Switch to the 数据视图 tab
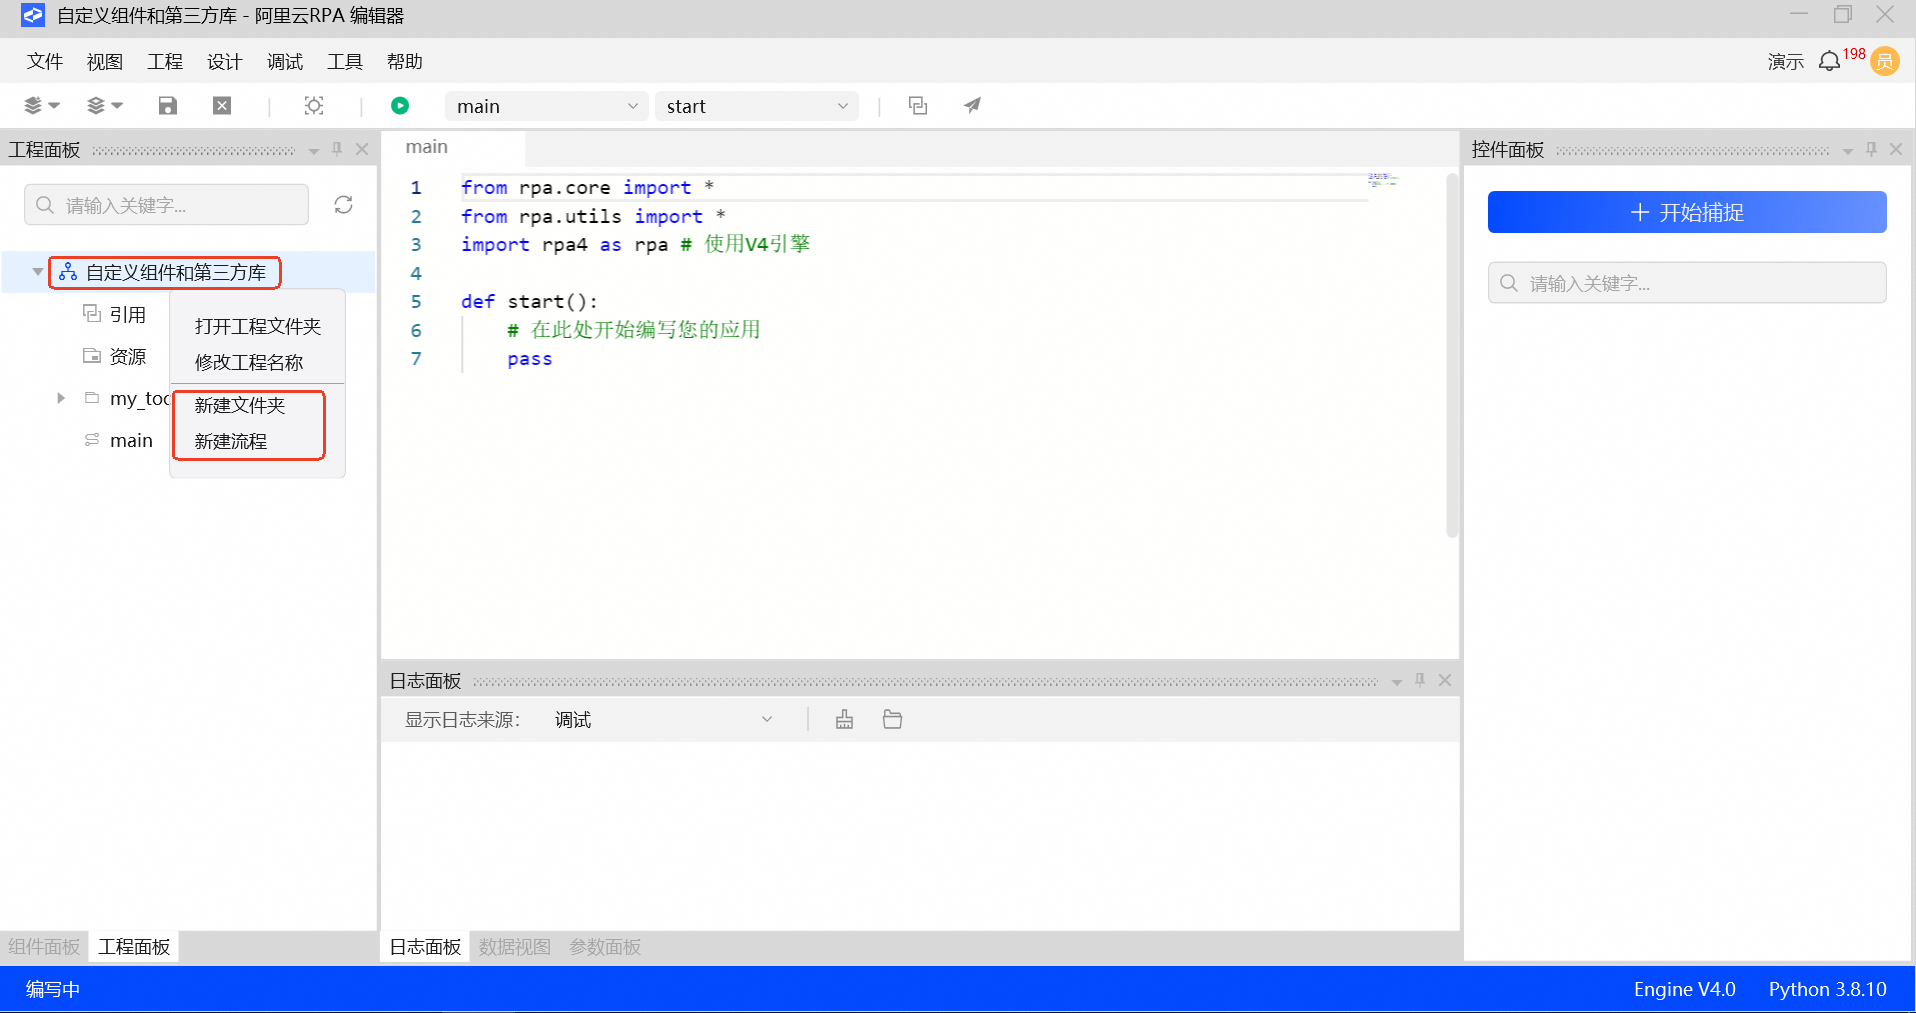Viewport: 1916px width, 1013px height. coord(514,947)
